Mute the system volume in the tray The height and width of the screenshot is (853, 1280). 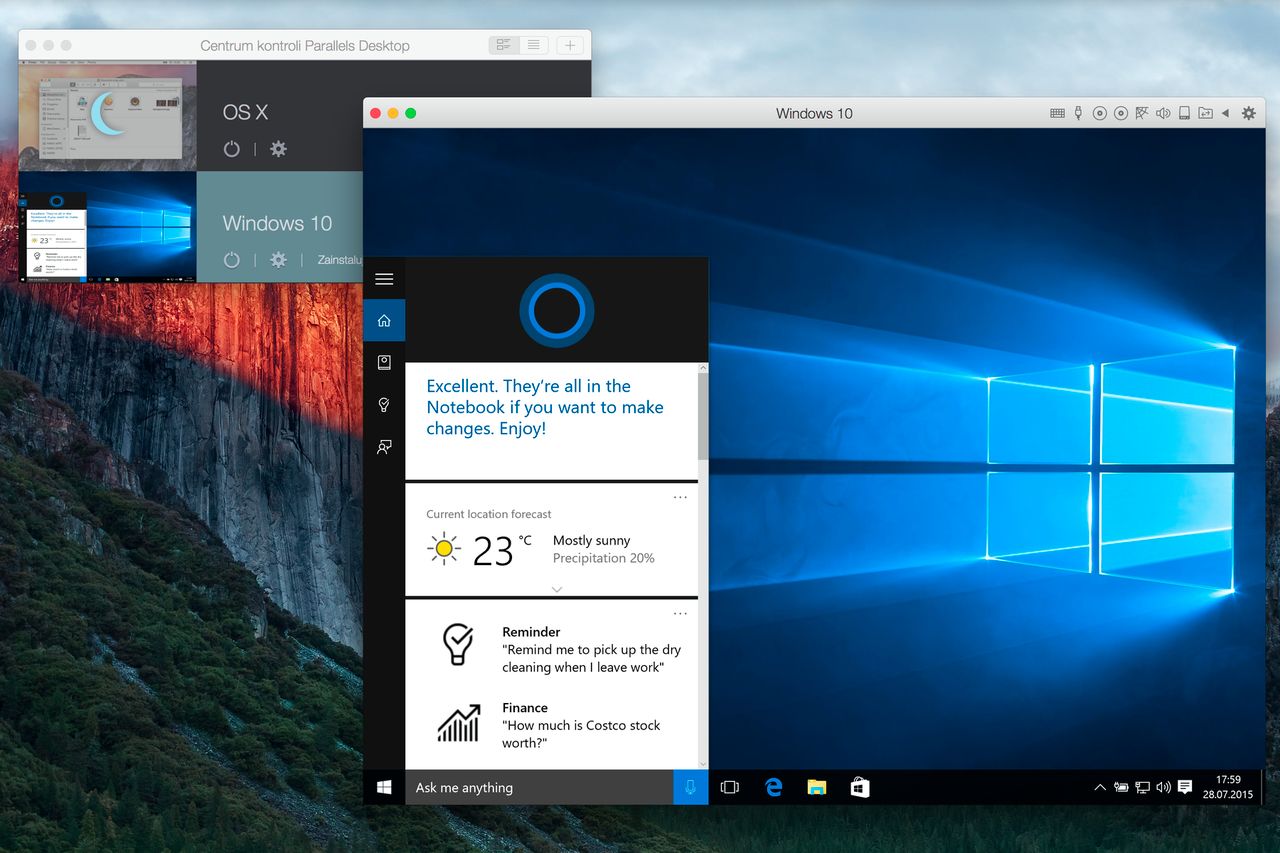click(1163, 787)
